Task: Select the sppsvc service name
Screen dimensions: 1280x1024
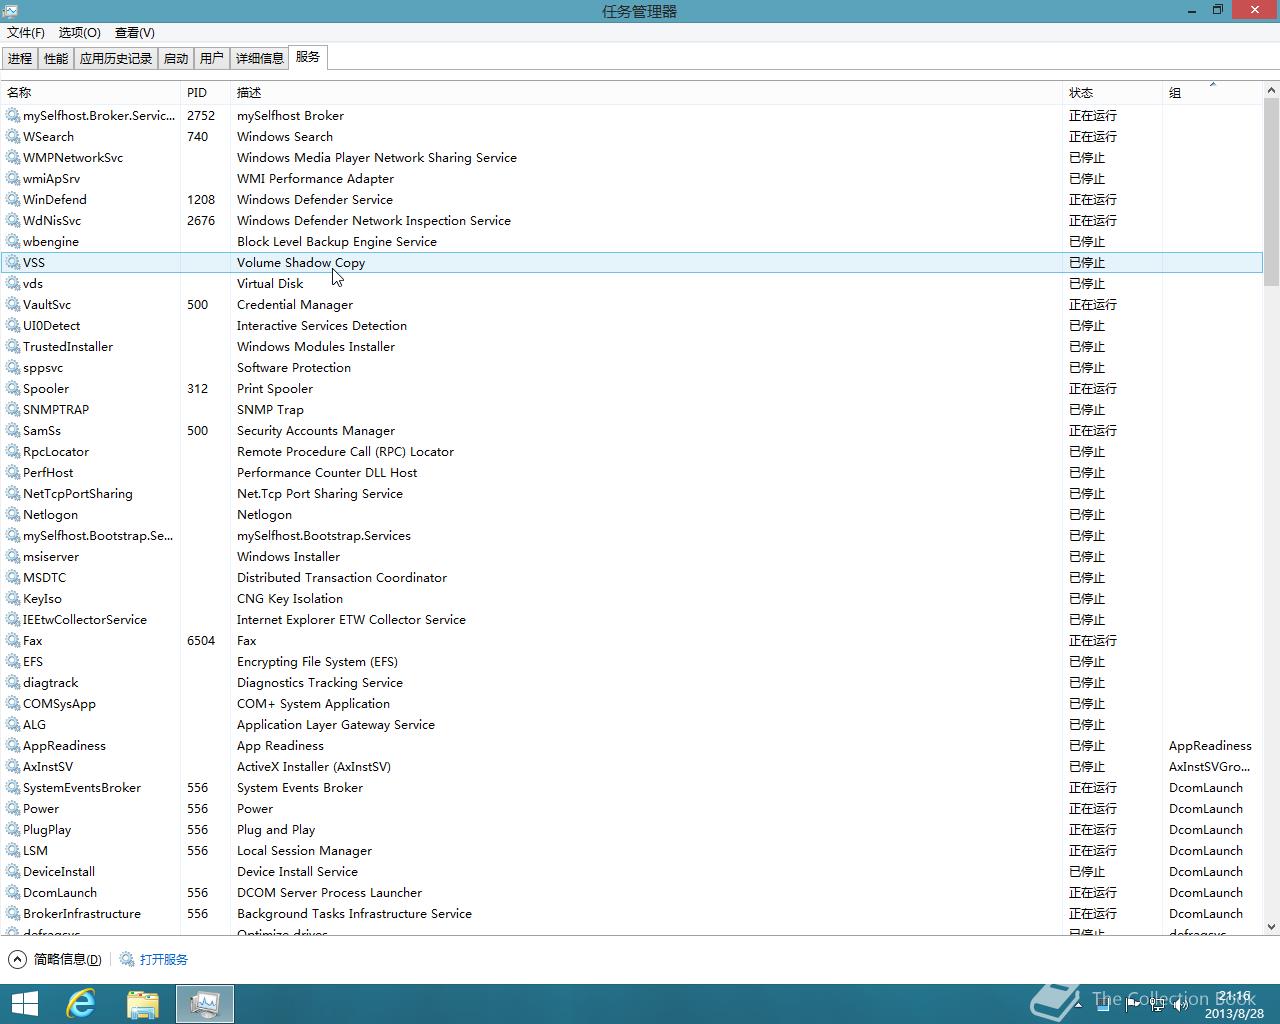Action: tap(43, 368)
